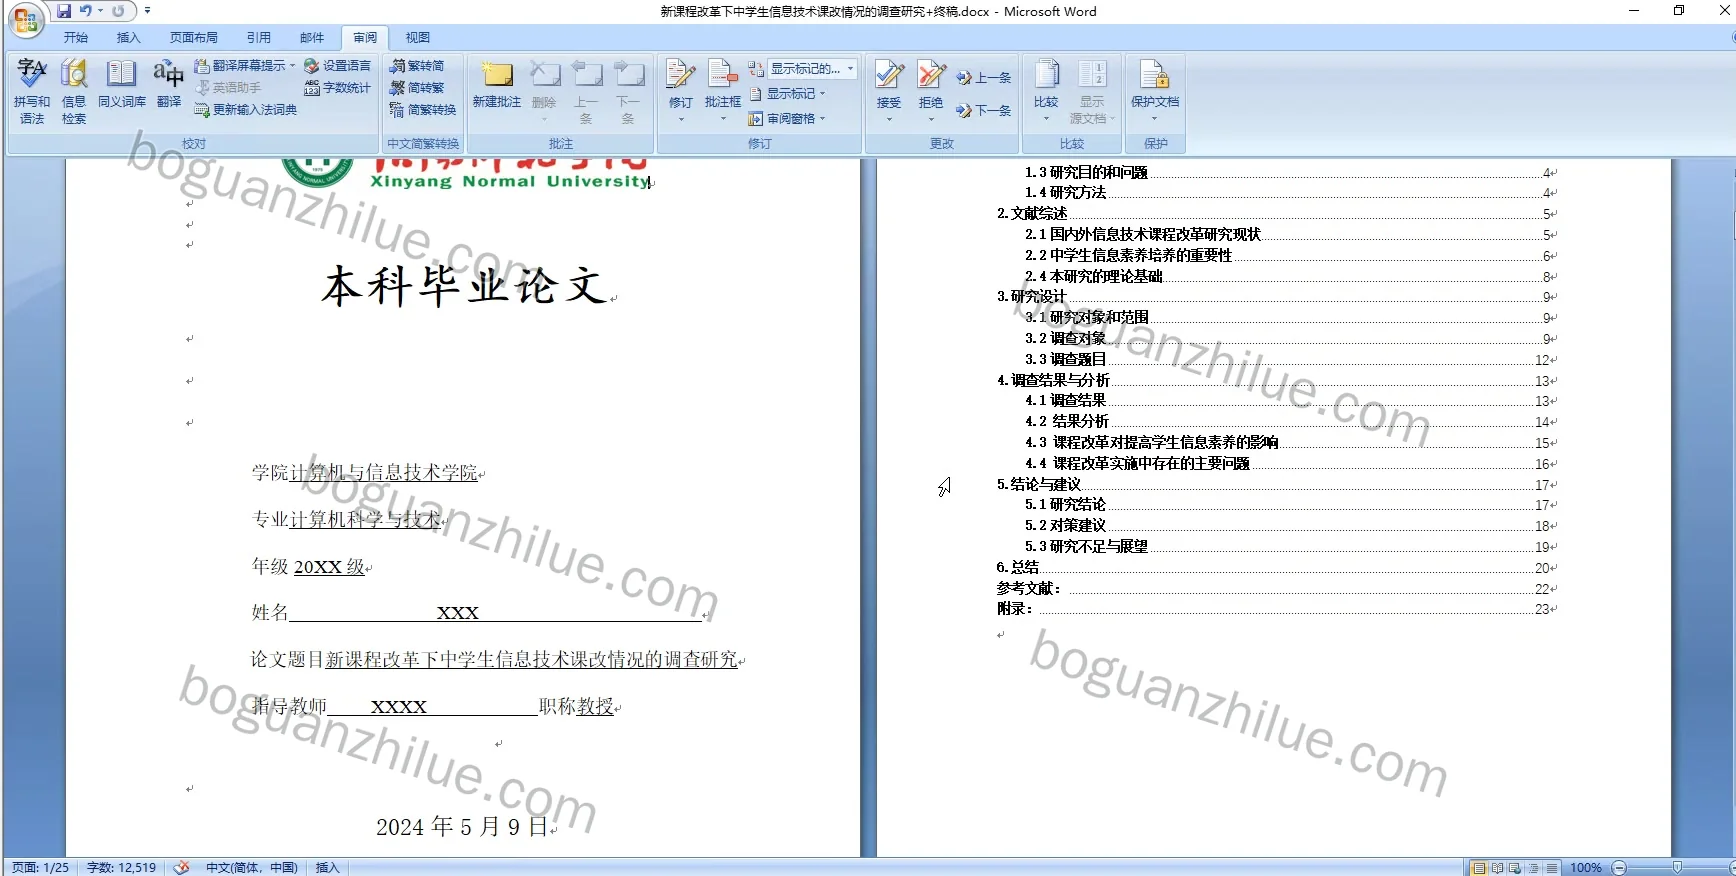Save document from quick access toolbar
The width and height of the screenshot is (1736, 876).
64,11
